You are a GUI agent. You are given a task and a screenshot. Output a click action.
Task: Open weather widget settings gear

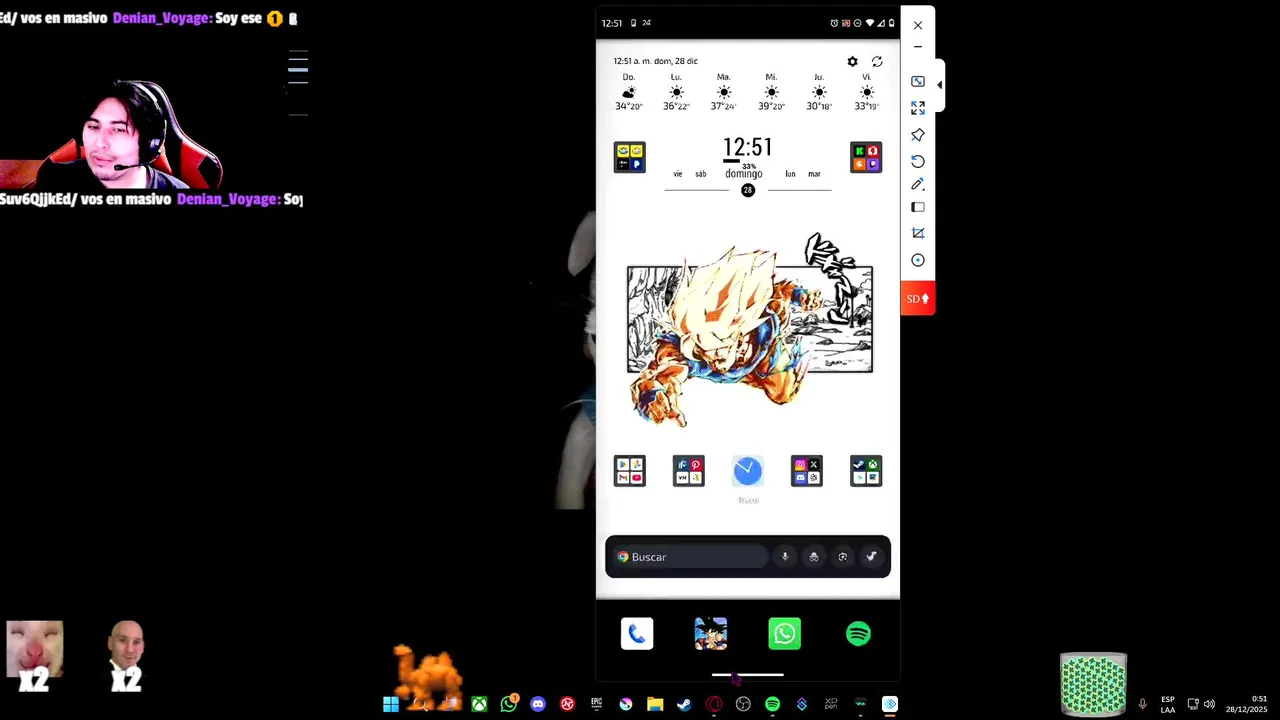pos(853,62)
